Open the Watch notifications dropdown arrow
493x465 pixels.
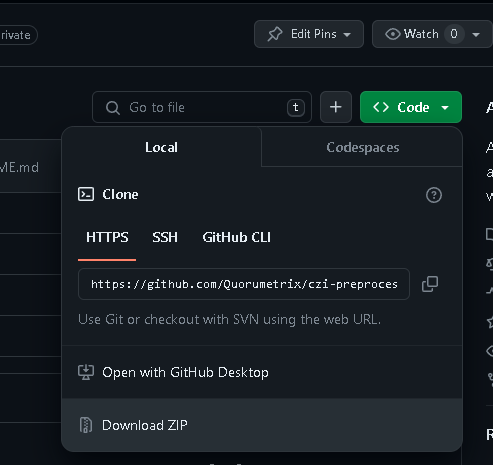pos(476,34)
